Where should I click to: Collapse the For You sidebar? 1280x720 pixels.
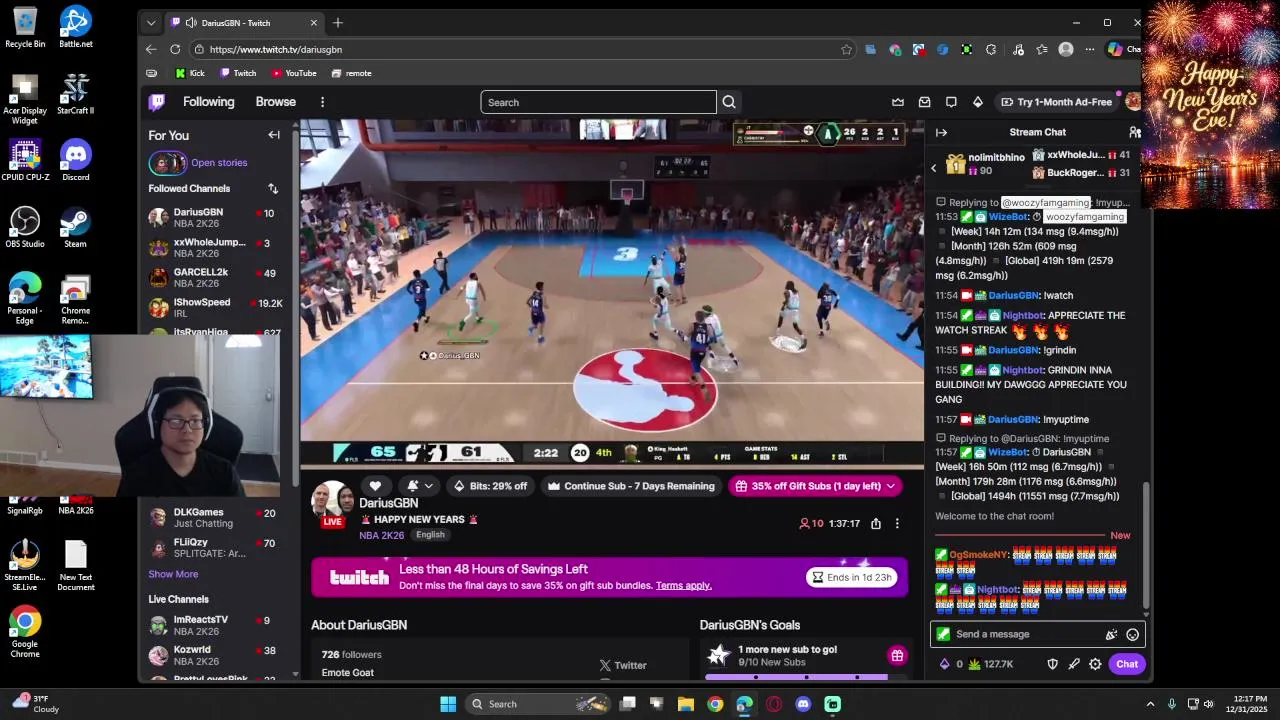click(274, 135)
